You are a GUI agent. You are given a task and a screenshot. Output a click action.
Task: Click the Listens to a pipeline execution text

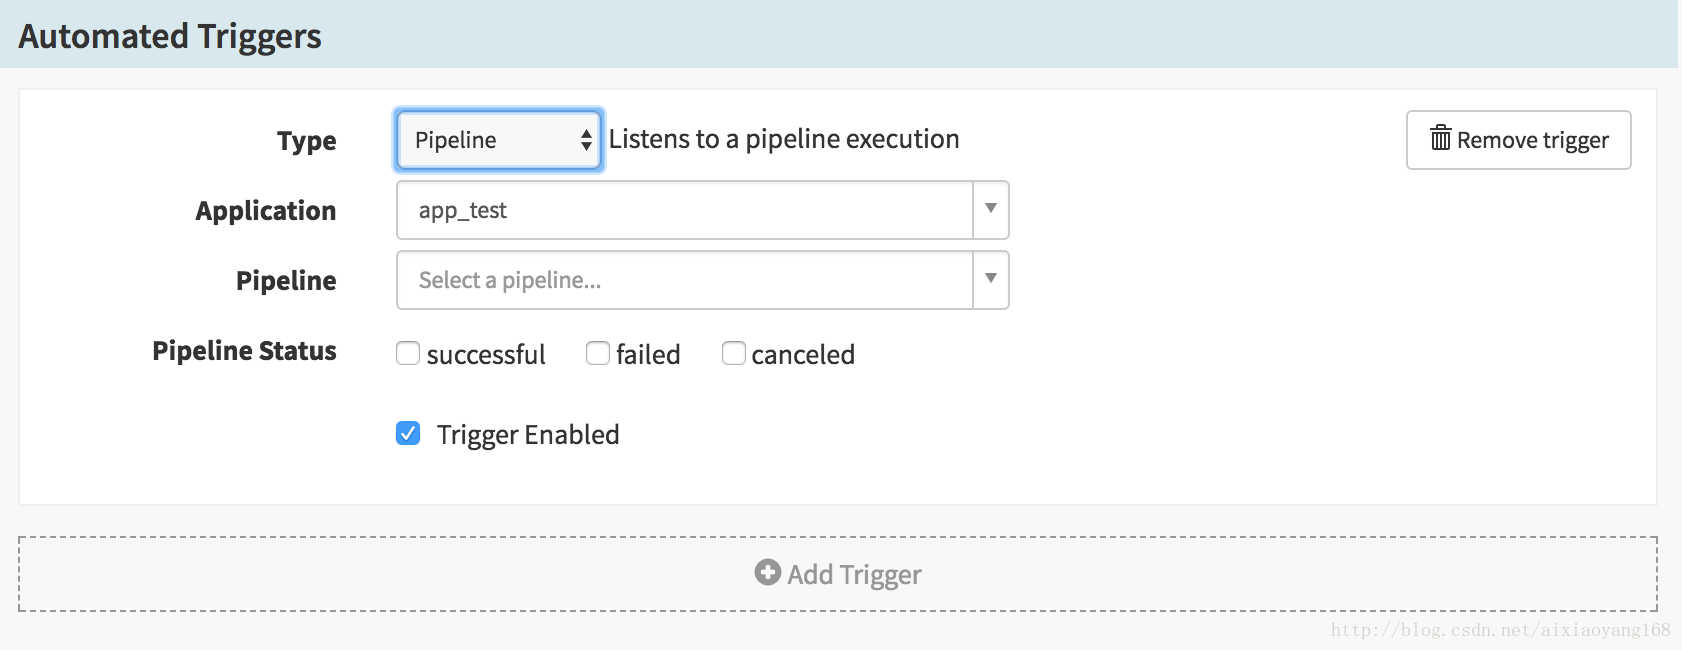784,139
